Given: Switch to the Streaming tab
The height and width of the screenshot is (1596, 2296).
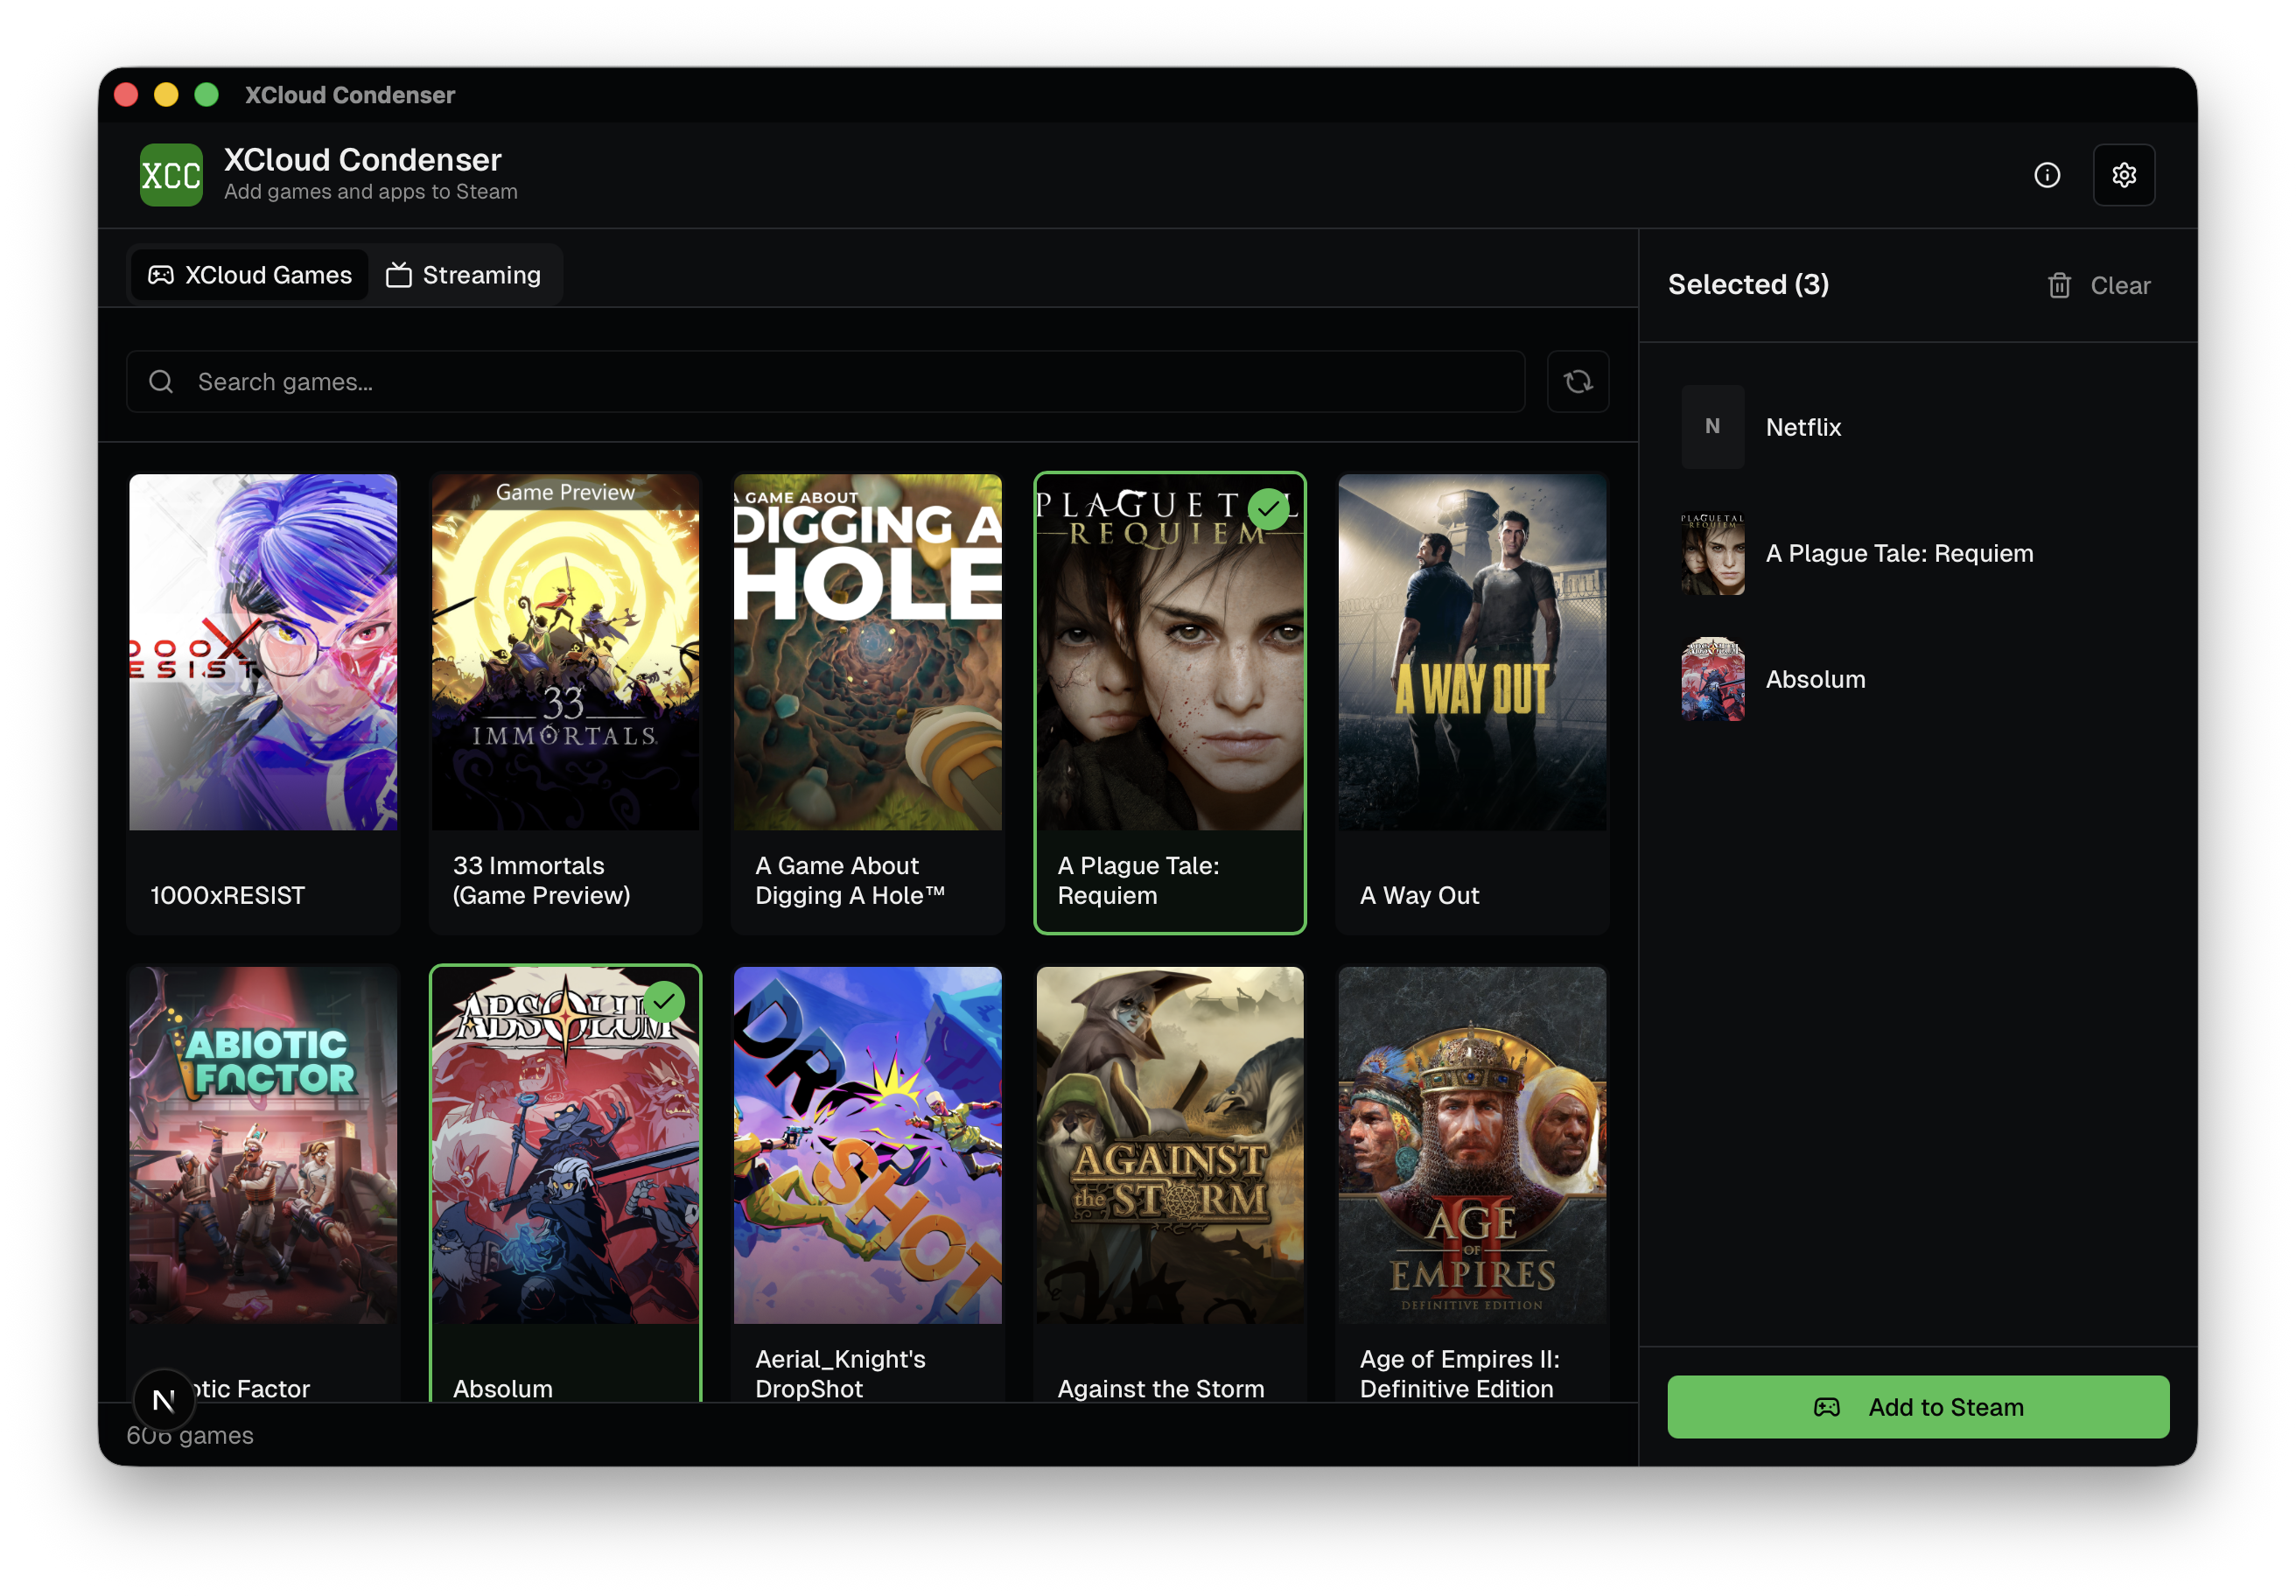Looking at the screenshot, I should point(463,275).
